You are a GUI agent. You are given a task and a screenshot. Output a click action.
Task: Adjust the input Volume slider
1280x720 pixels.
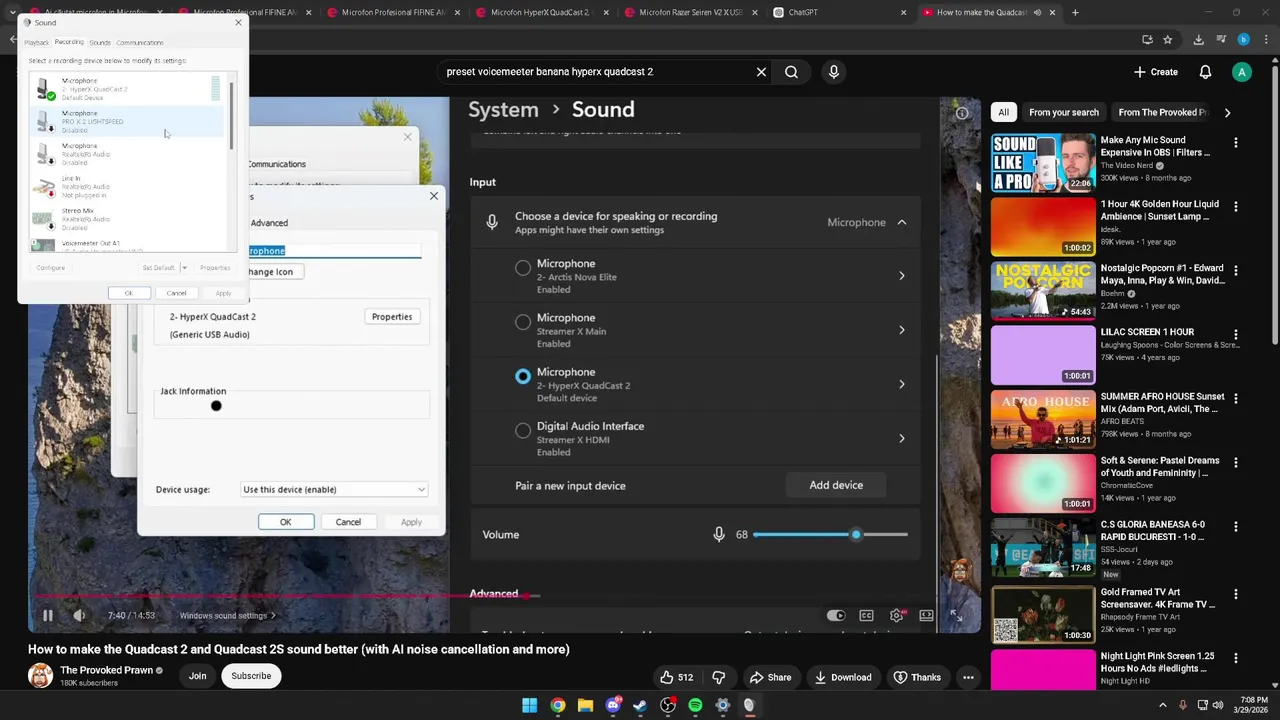pos(831,535)
